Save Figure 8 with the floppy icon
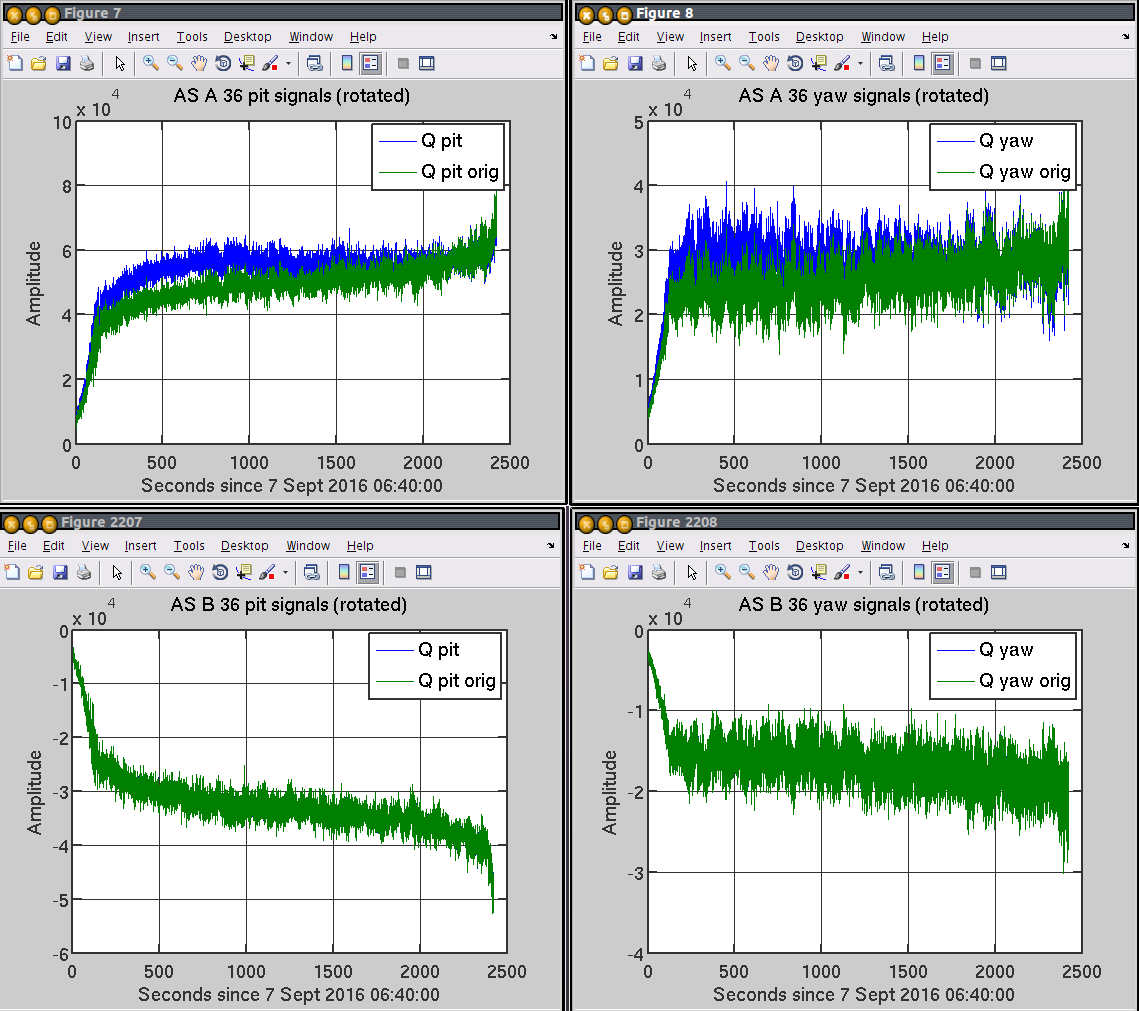The width and height of the screenshot is (1139, 1011). click(636, 64)
